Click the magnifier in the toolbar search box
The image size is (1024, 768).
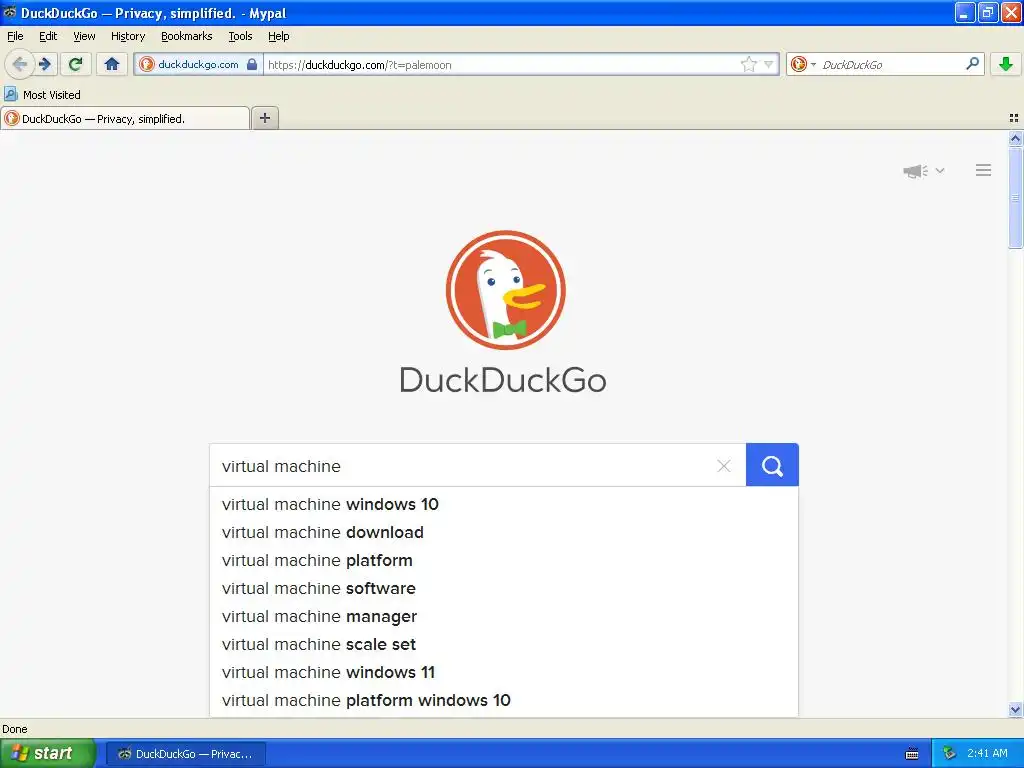(x=972, y=63)
